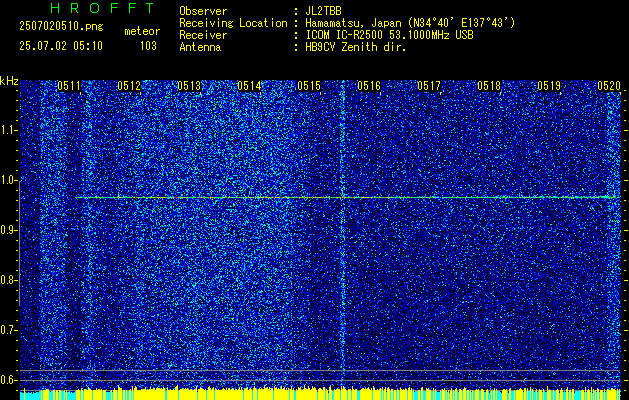Click the 'Receiving Location' label

pyautogui.click(x=233, y=23)
